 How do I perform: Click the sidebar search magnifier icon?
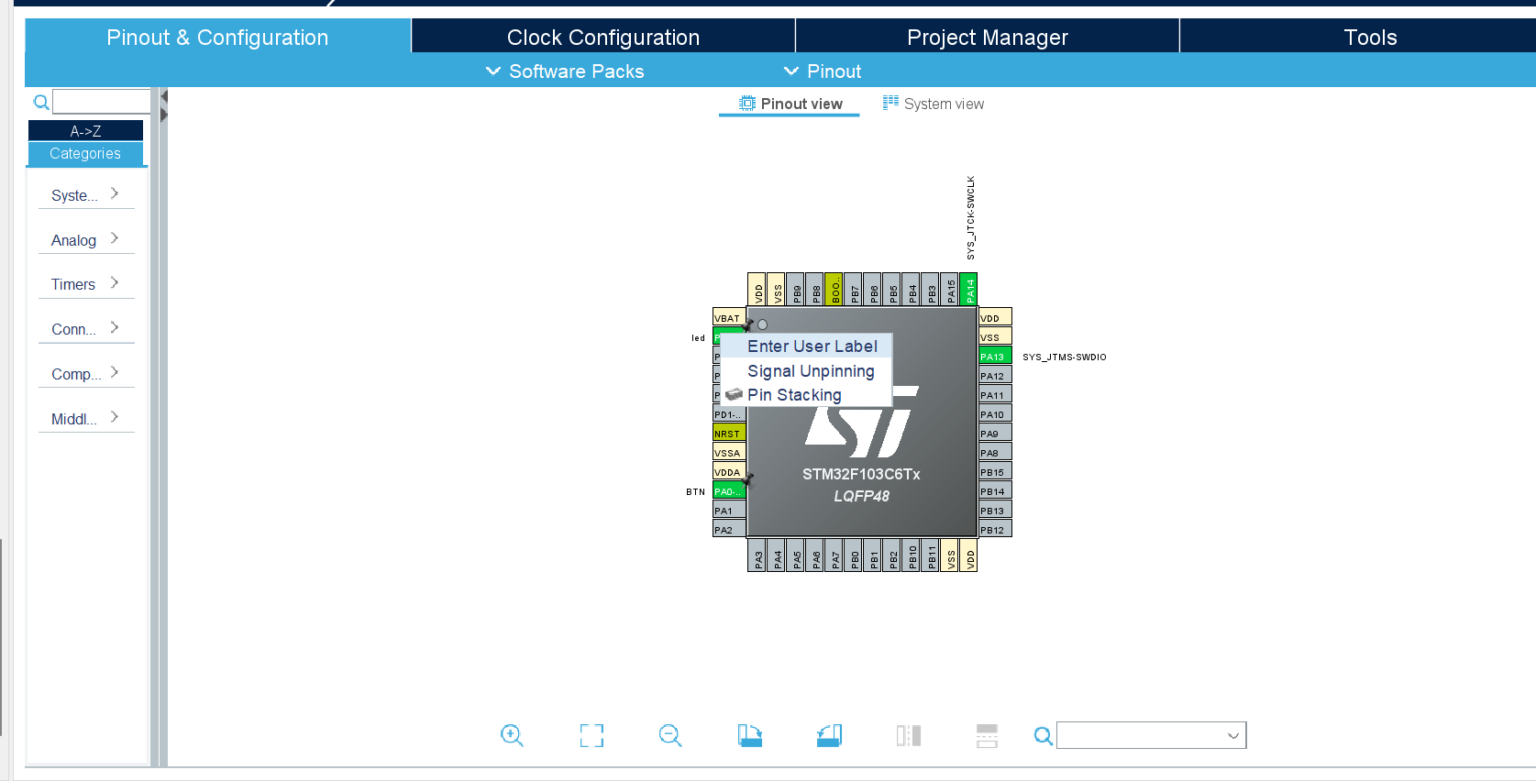coord(40,101)
